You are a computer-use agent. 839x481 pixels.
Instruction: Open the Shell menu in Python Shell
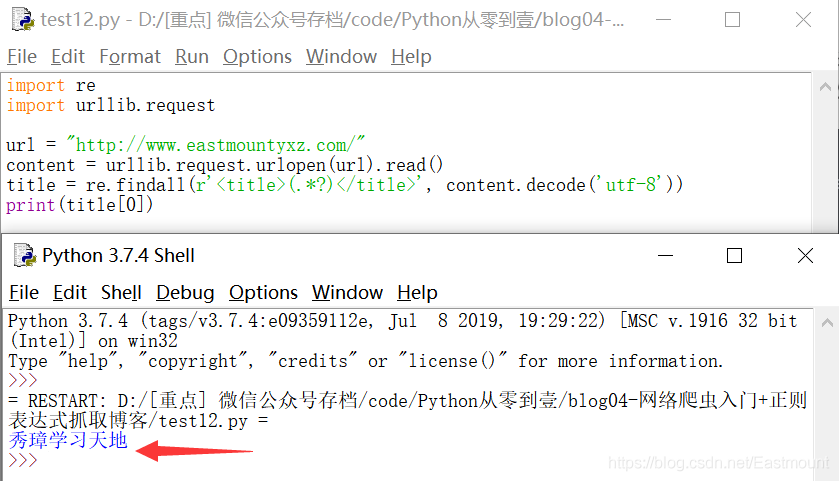[121, 293]
